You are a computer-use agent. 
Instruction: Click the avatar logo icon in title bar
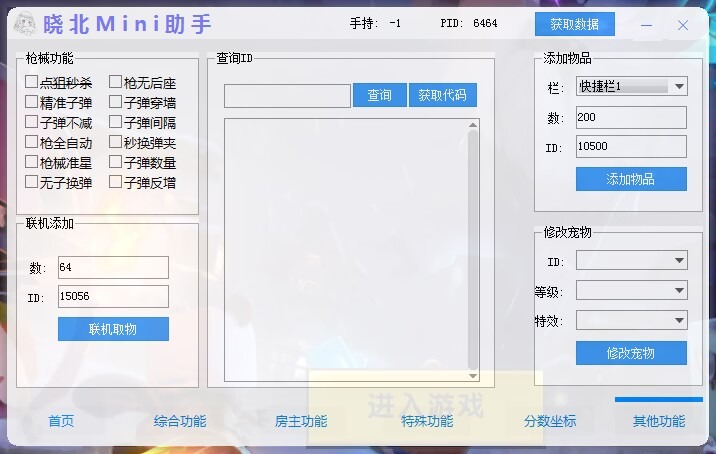click(x=25, y=24)
